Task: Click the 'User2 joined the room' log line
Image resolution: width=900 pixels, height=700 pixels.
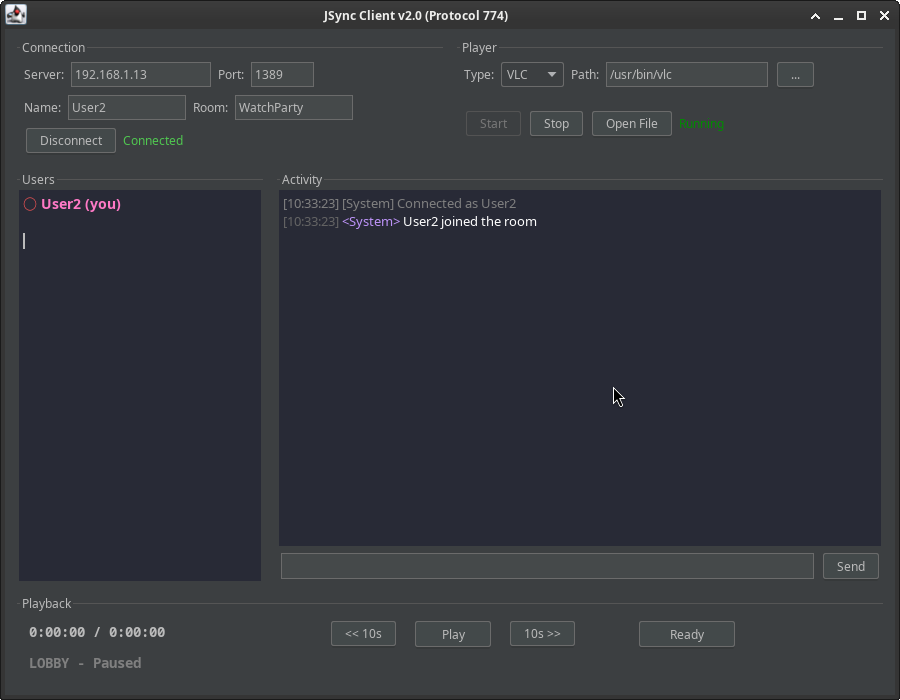Action: (410, 221)
